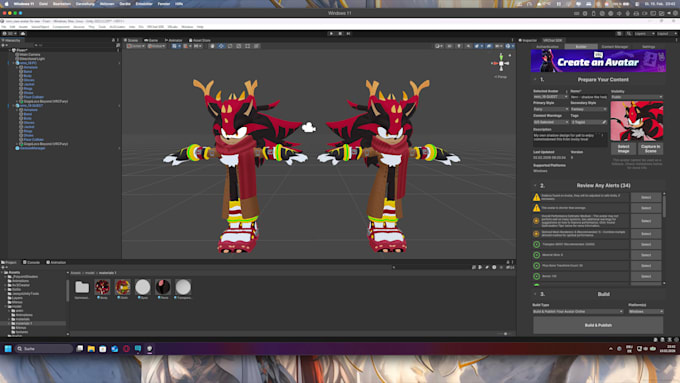Screen dimensions: 680x383
Task: Click the Hierarchy search magnifier icon
Action: click(36, 45)
